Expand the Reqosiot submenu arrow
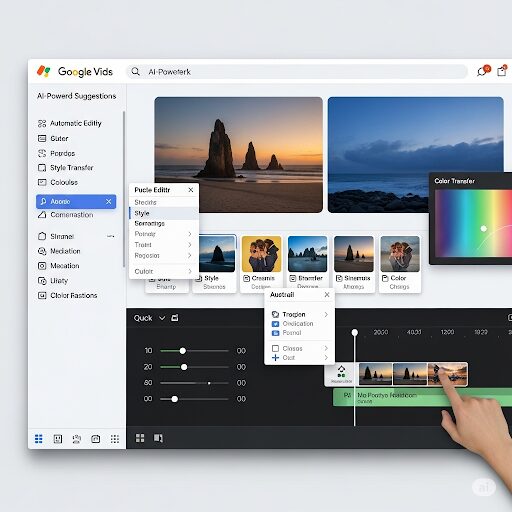The image size is (512, 512). click(190, 255)
